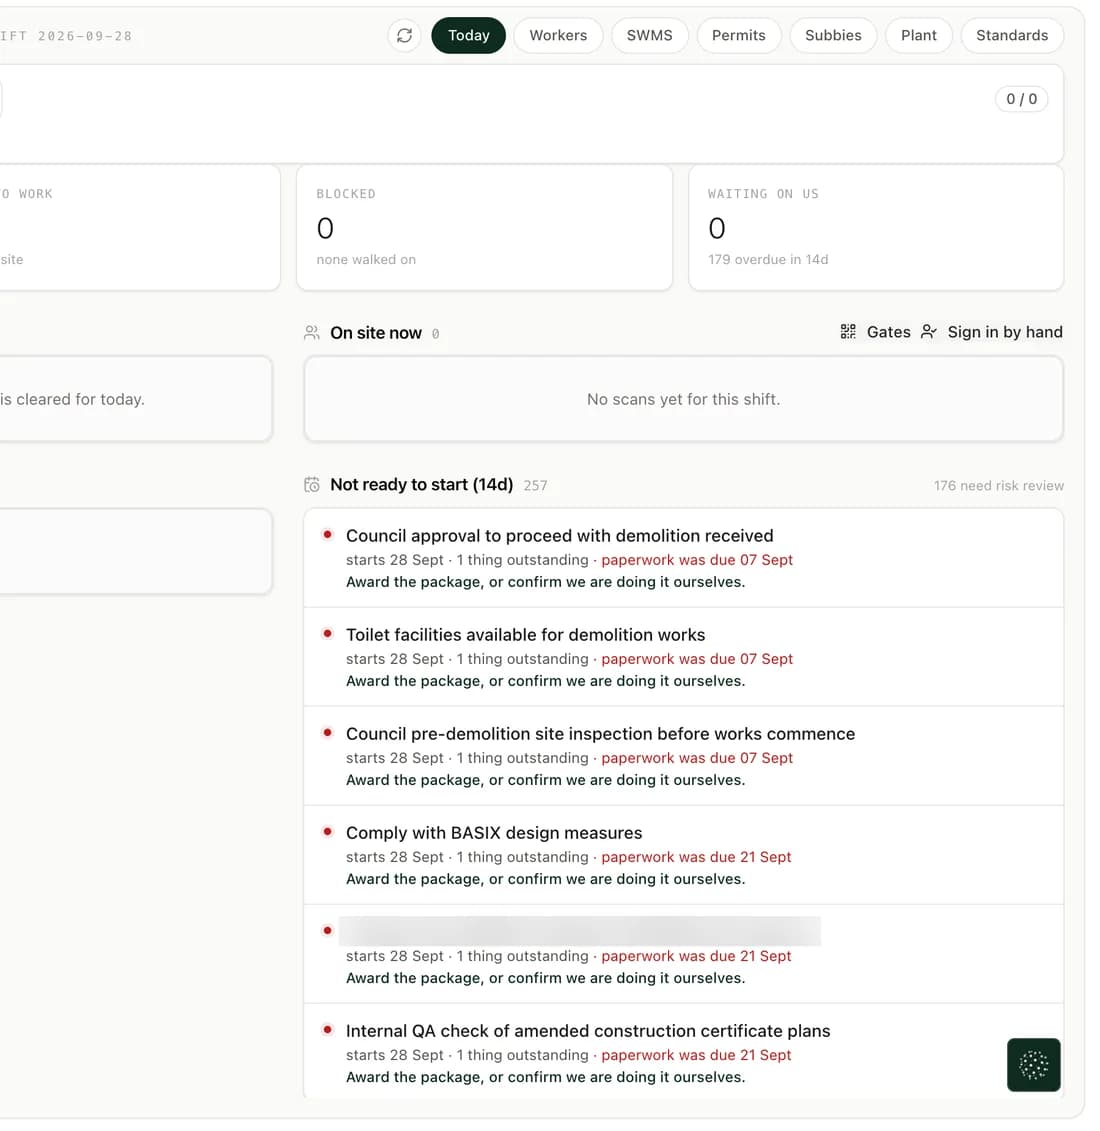Open Council approval to proceed with demolition received
The width and height of the screenshot is (1100, 1131).
coord(684,558)
